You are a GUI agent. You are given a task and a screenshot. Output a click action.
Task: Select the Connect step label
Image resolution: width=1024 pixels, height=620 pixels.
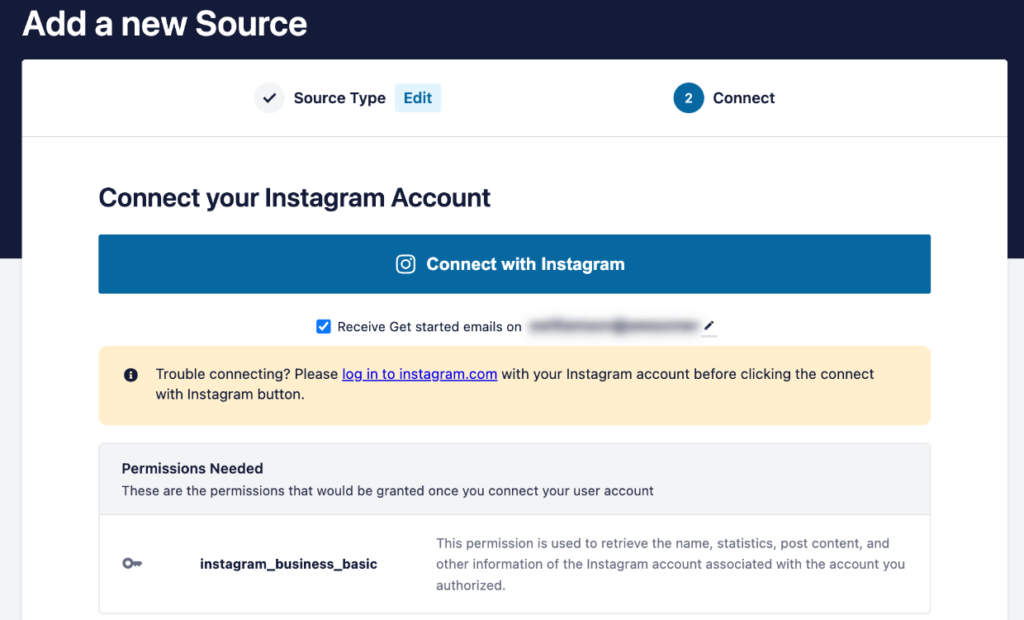[744, 98]
